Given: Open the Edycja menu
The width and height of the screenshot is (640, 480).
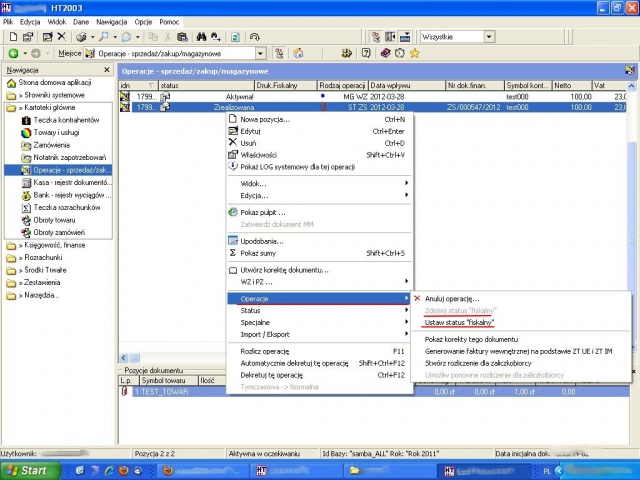Looking at the screenshot, I should [30, 22].
